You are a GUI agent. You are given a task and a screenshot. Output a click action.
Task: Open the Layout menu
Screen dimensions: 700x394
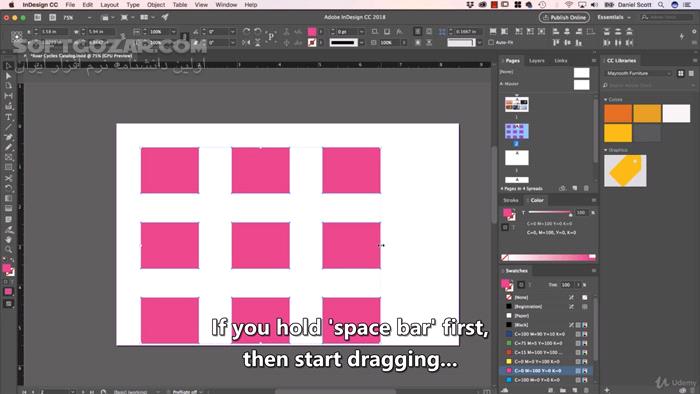109,5
